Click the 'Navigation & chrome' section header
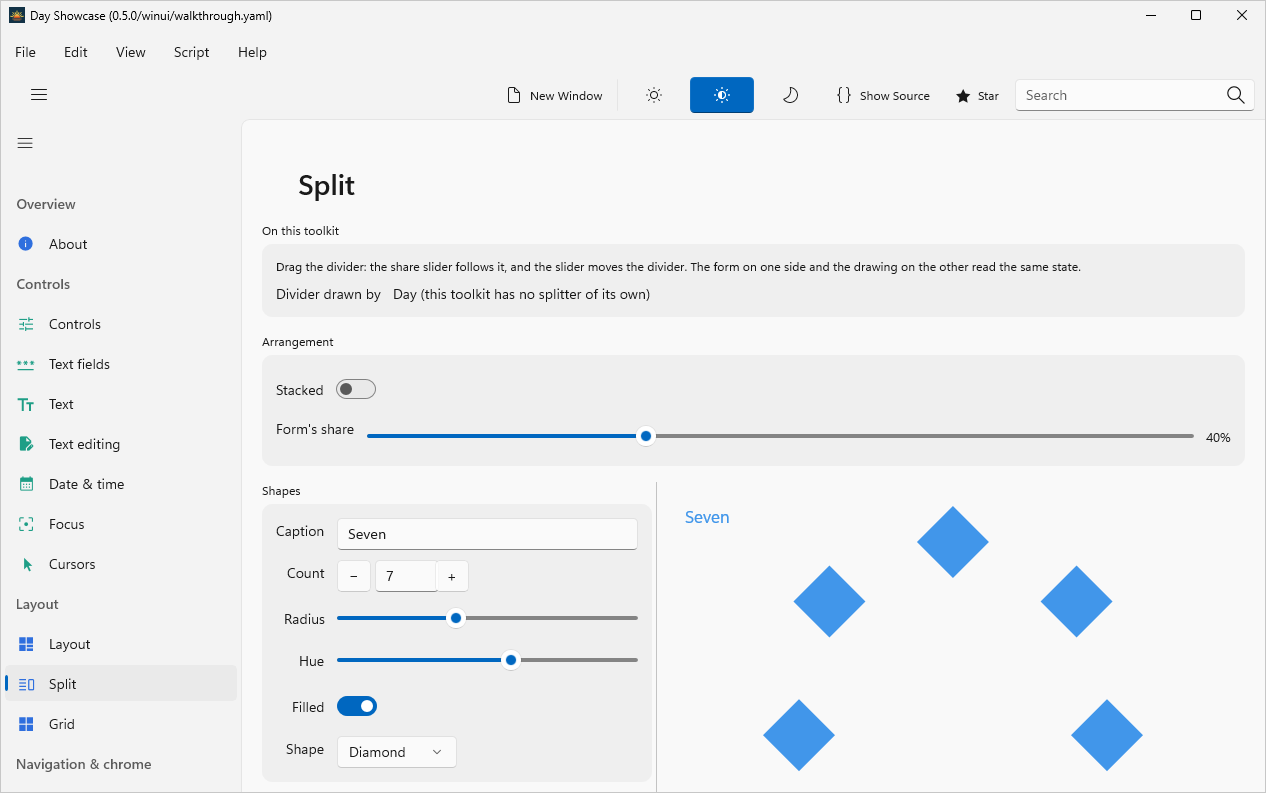 tap(84, 764)
